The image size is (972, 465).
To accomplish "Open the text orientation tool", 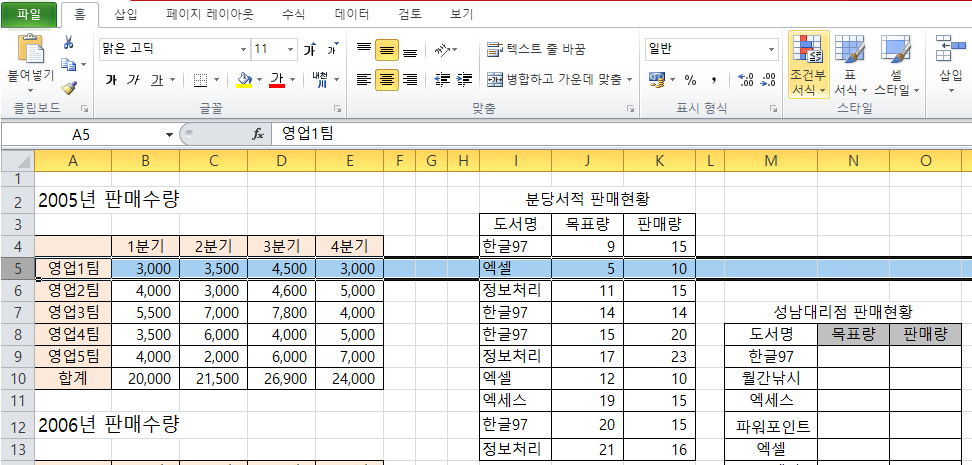I will (x=442, y=49).
